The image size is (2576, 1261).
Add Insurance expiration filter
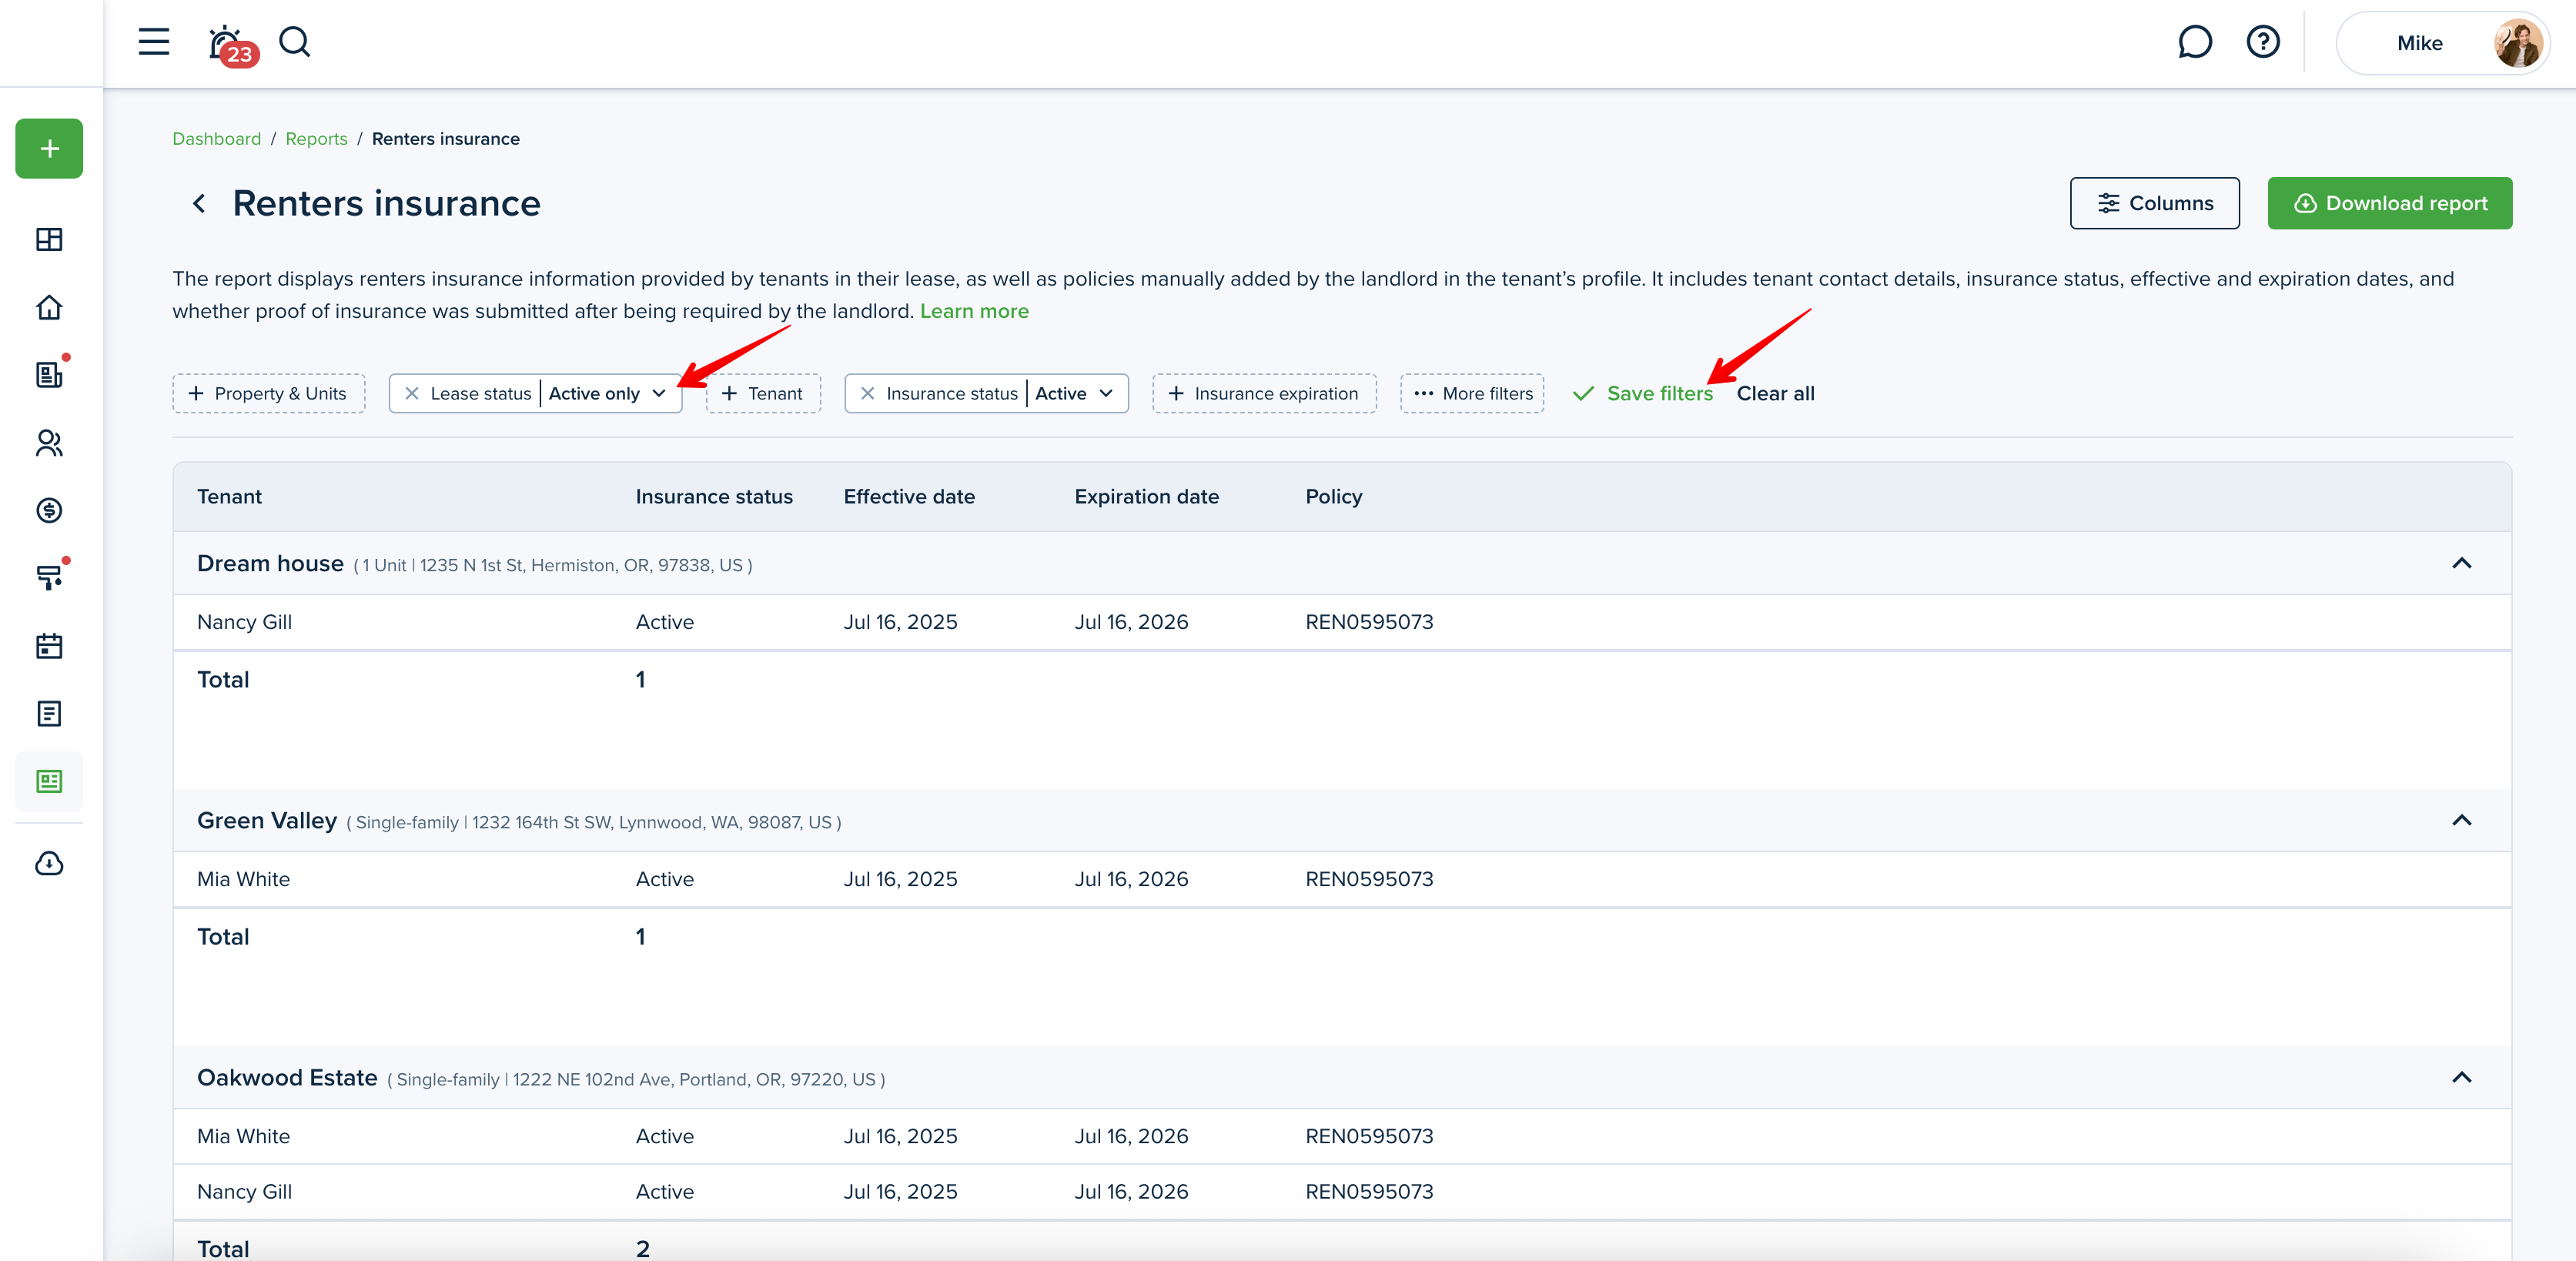coord(1264,394)
